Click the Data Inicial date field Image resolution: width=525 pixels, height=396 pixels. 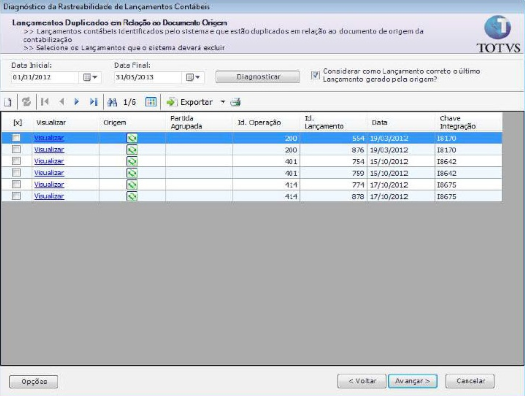click(x=45, y=77)
